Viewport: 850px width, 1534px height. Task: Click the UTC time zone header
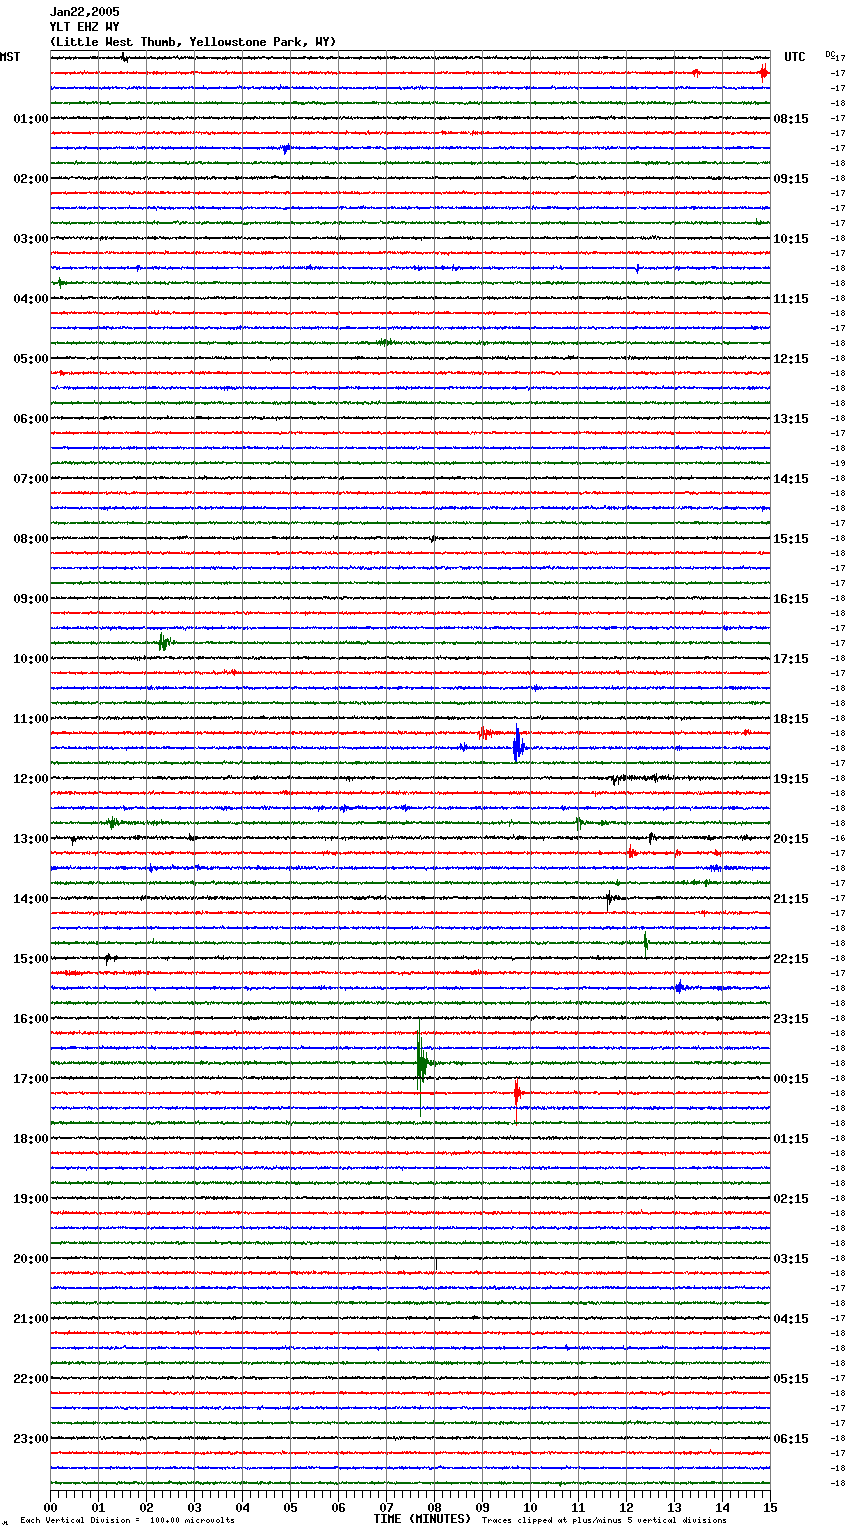click(795, 57)
